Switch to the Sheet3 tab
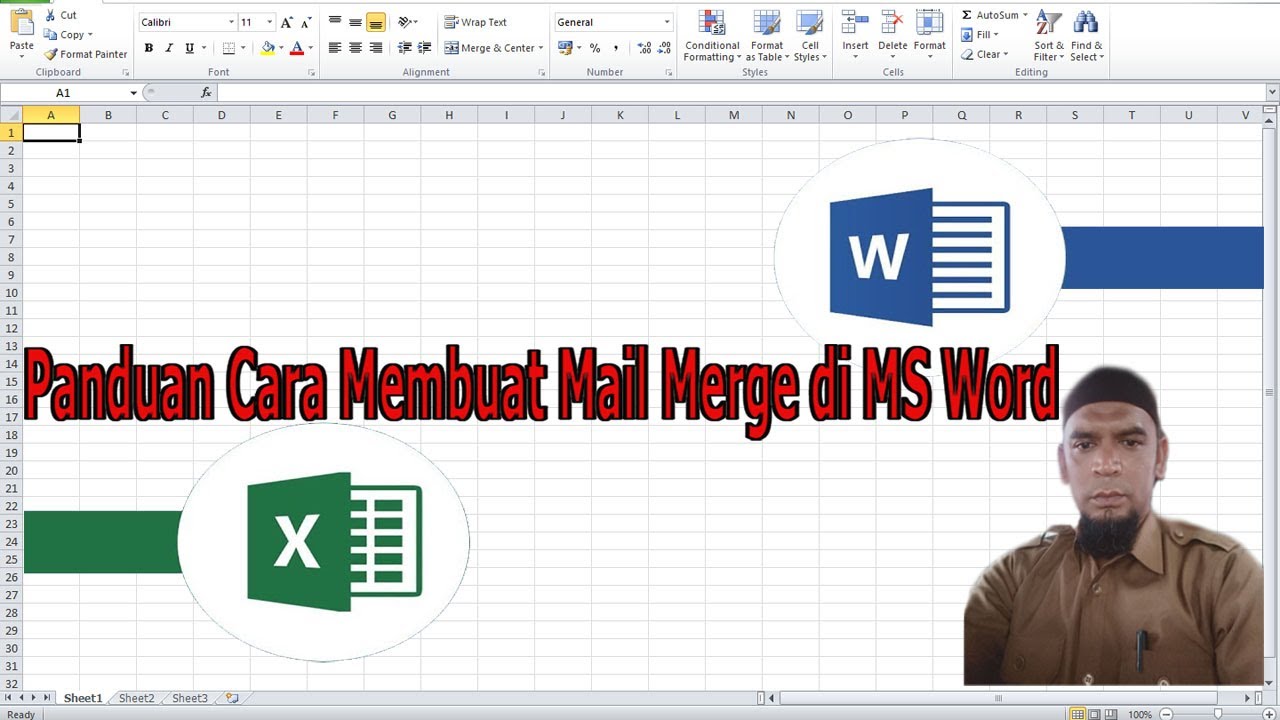1280x720 pixels. click(190, 698)
